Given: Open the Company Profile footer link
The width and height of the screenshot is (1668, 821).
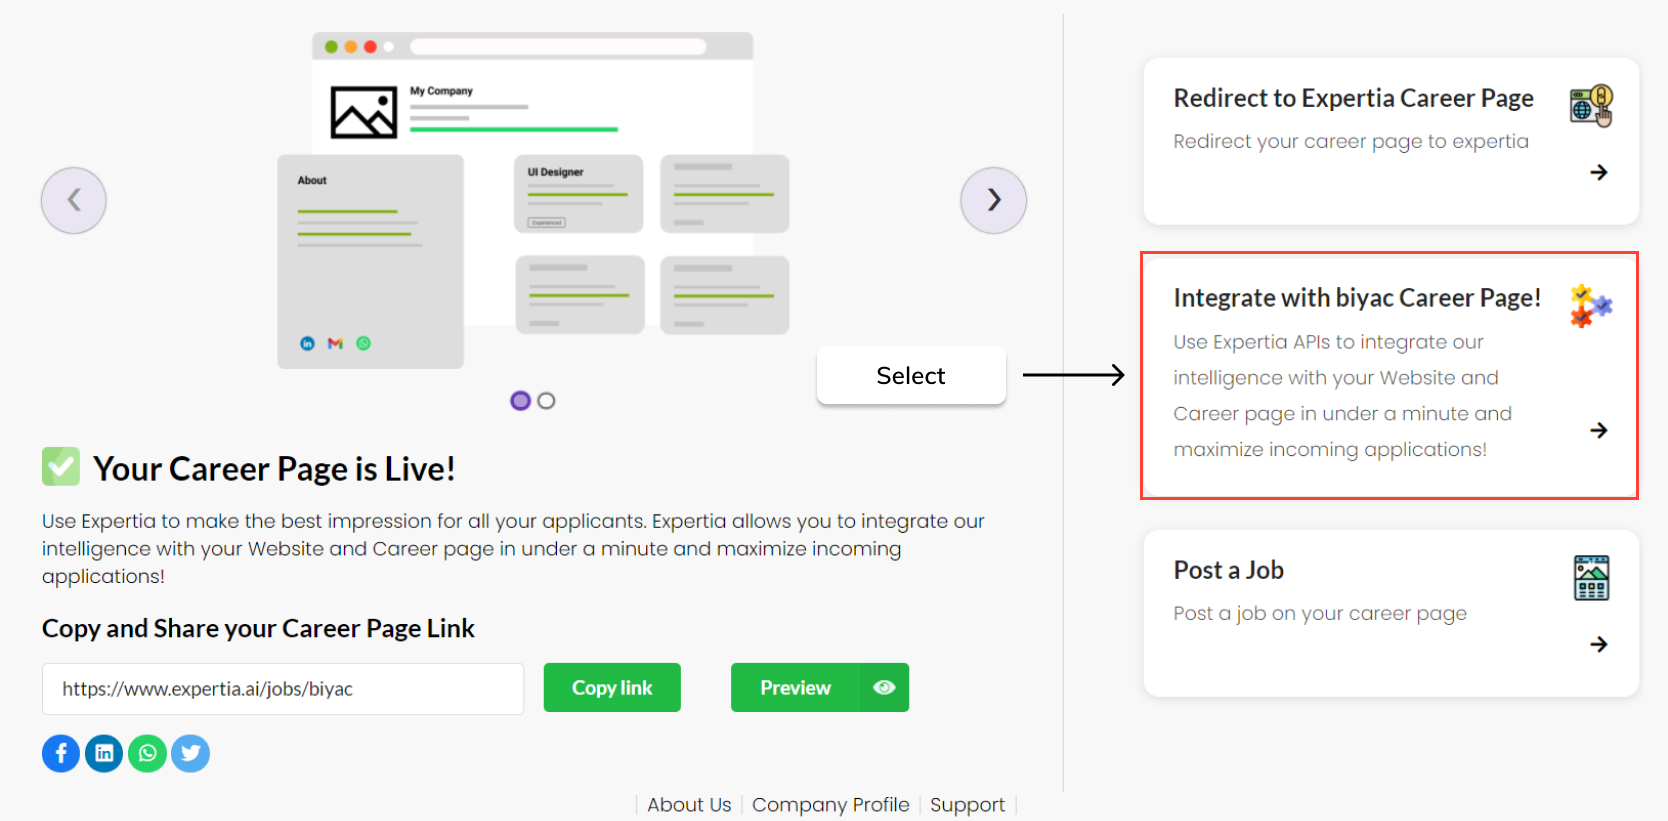Looking at the screenshot, I should click(x=830, y=805).
